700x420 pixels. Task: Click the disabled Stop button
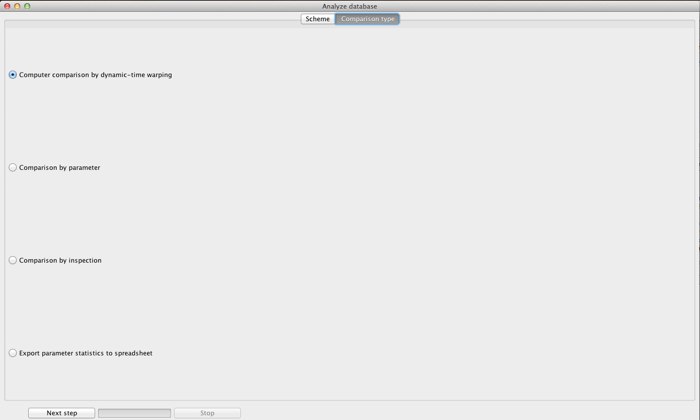point(207,413)
